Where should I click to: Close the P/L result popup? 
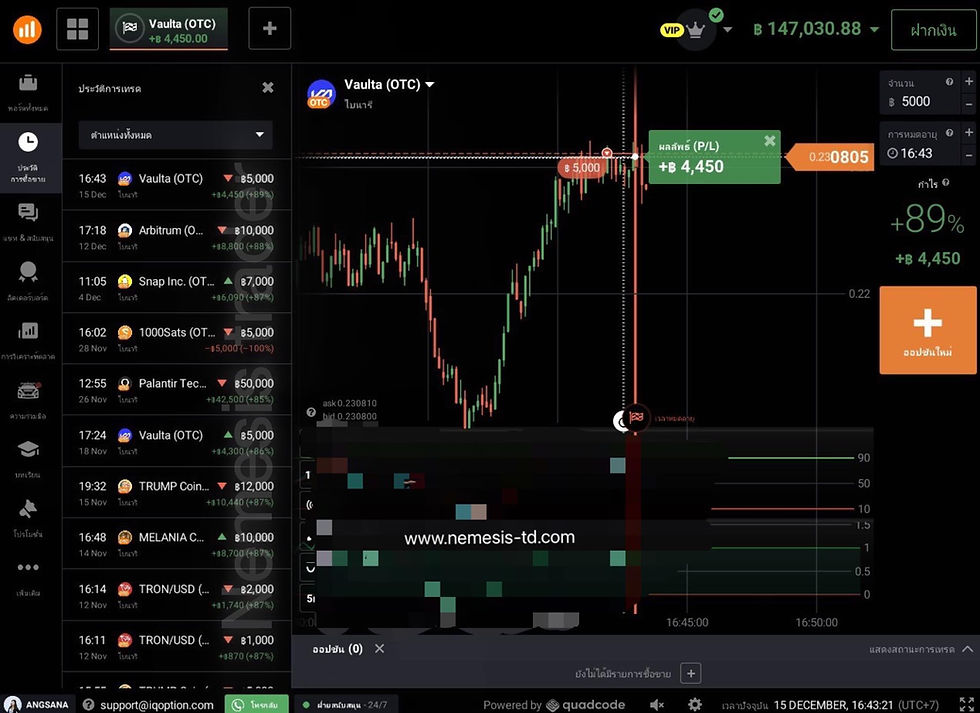[x=770, y=141]
